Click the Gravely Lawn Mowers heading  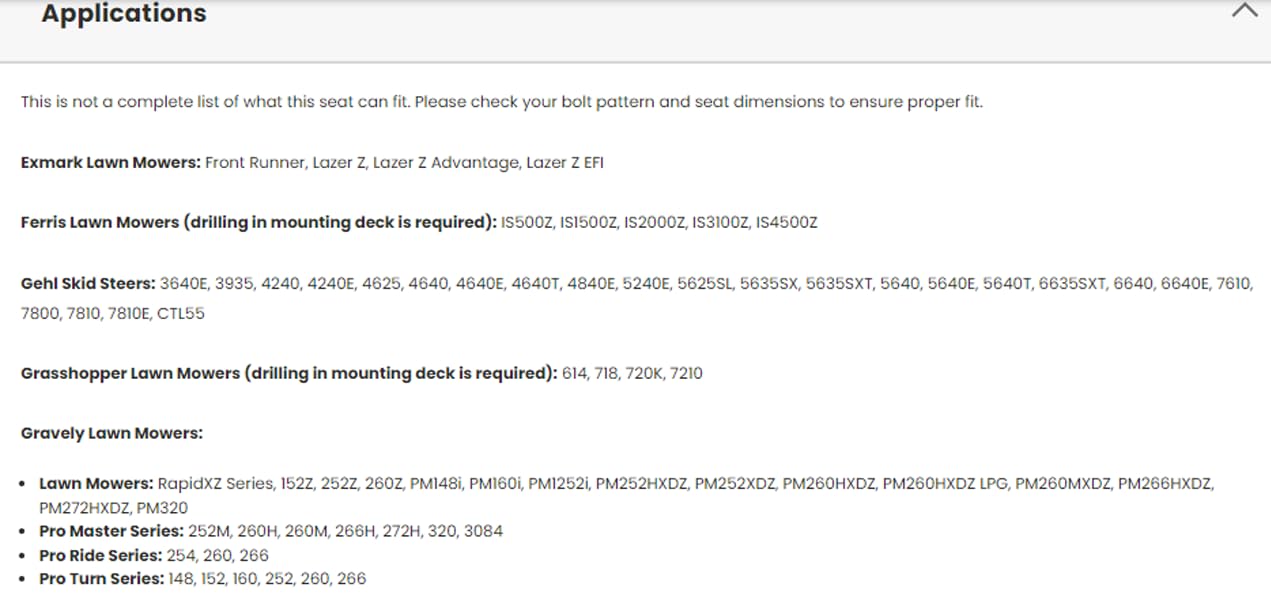(112, 433)
